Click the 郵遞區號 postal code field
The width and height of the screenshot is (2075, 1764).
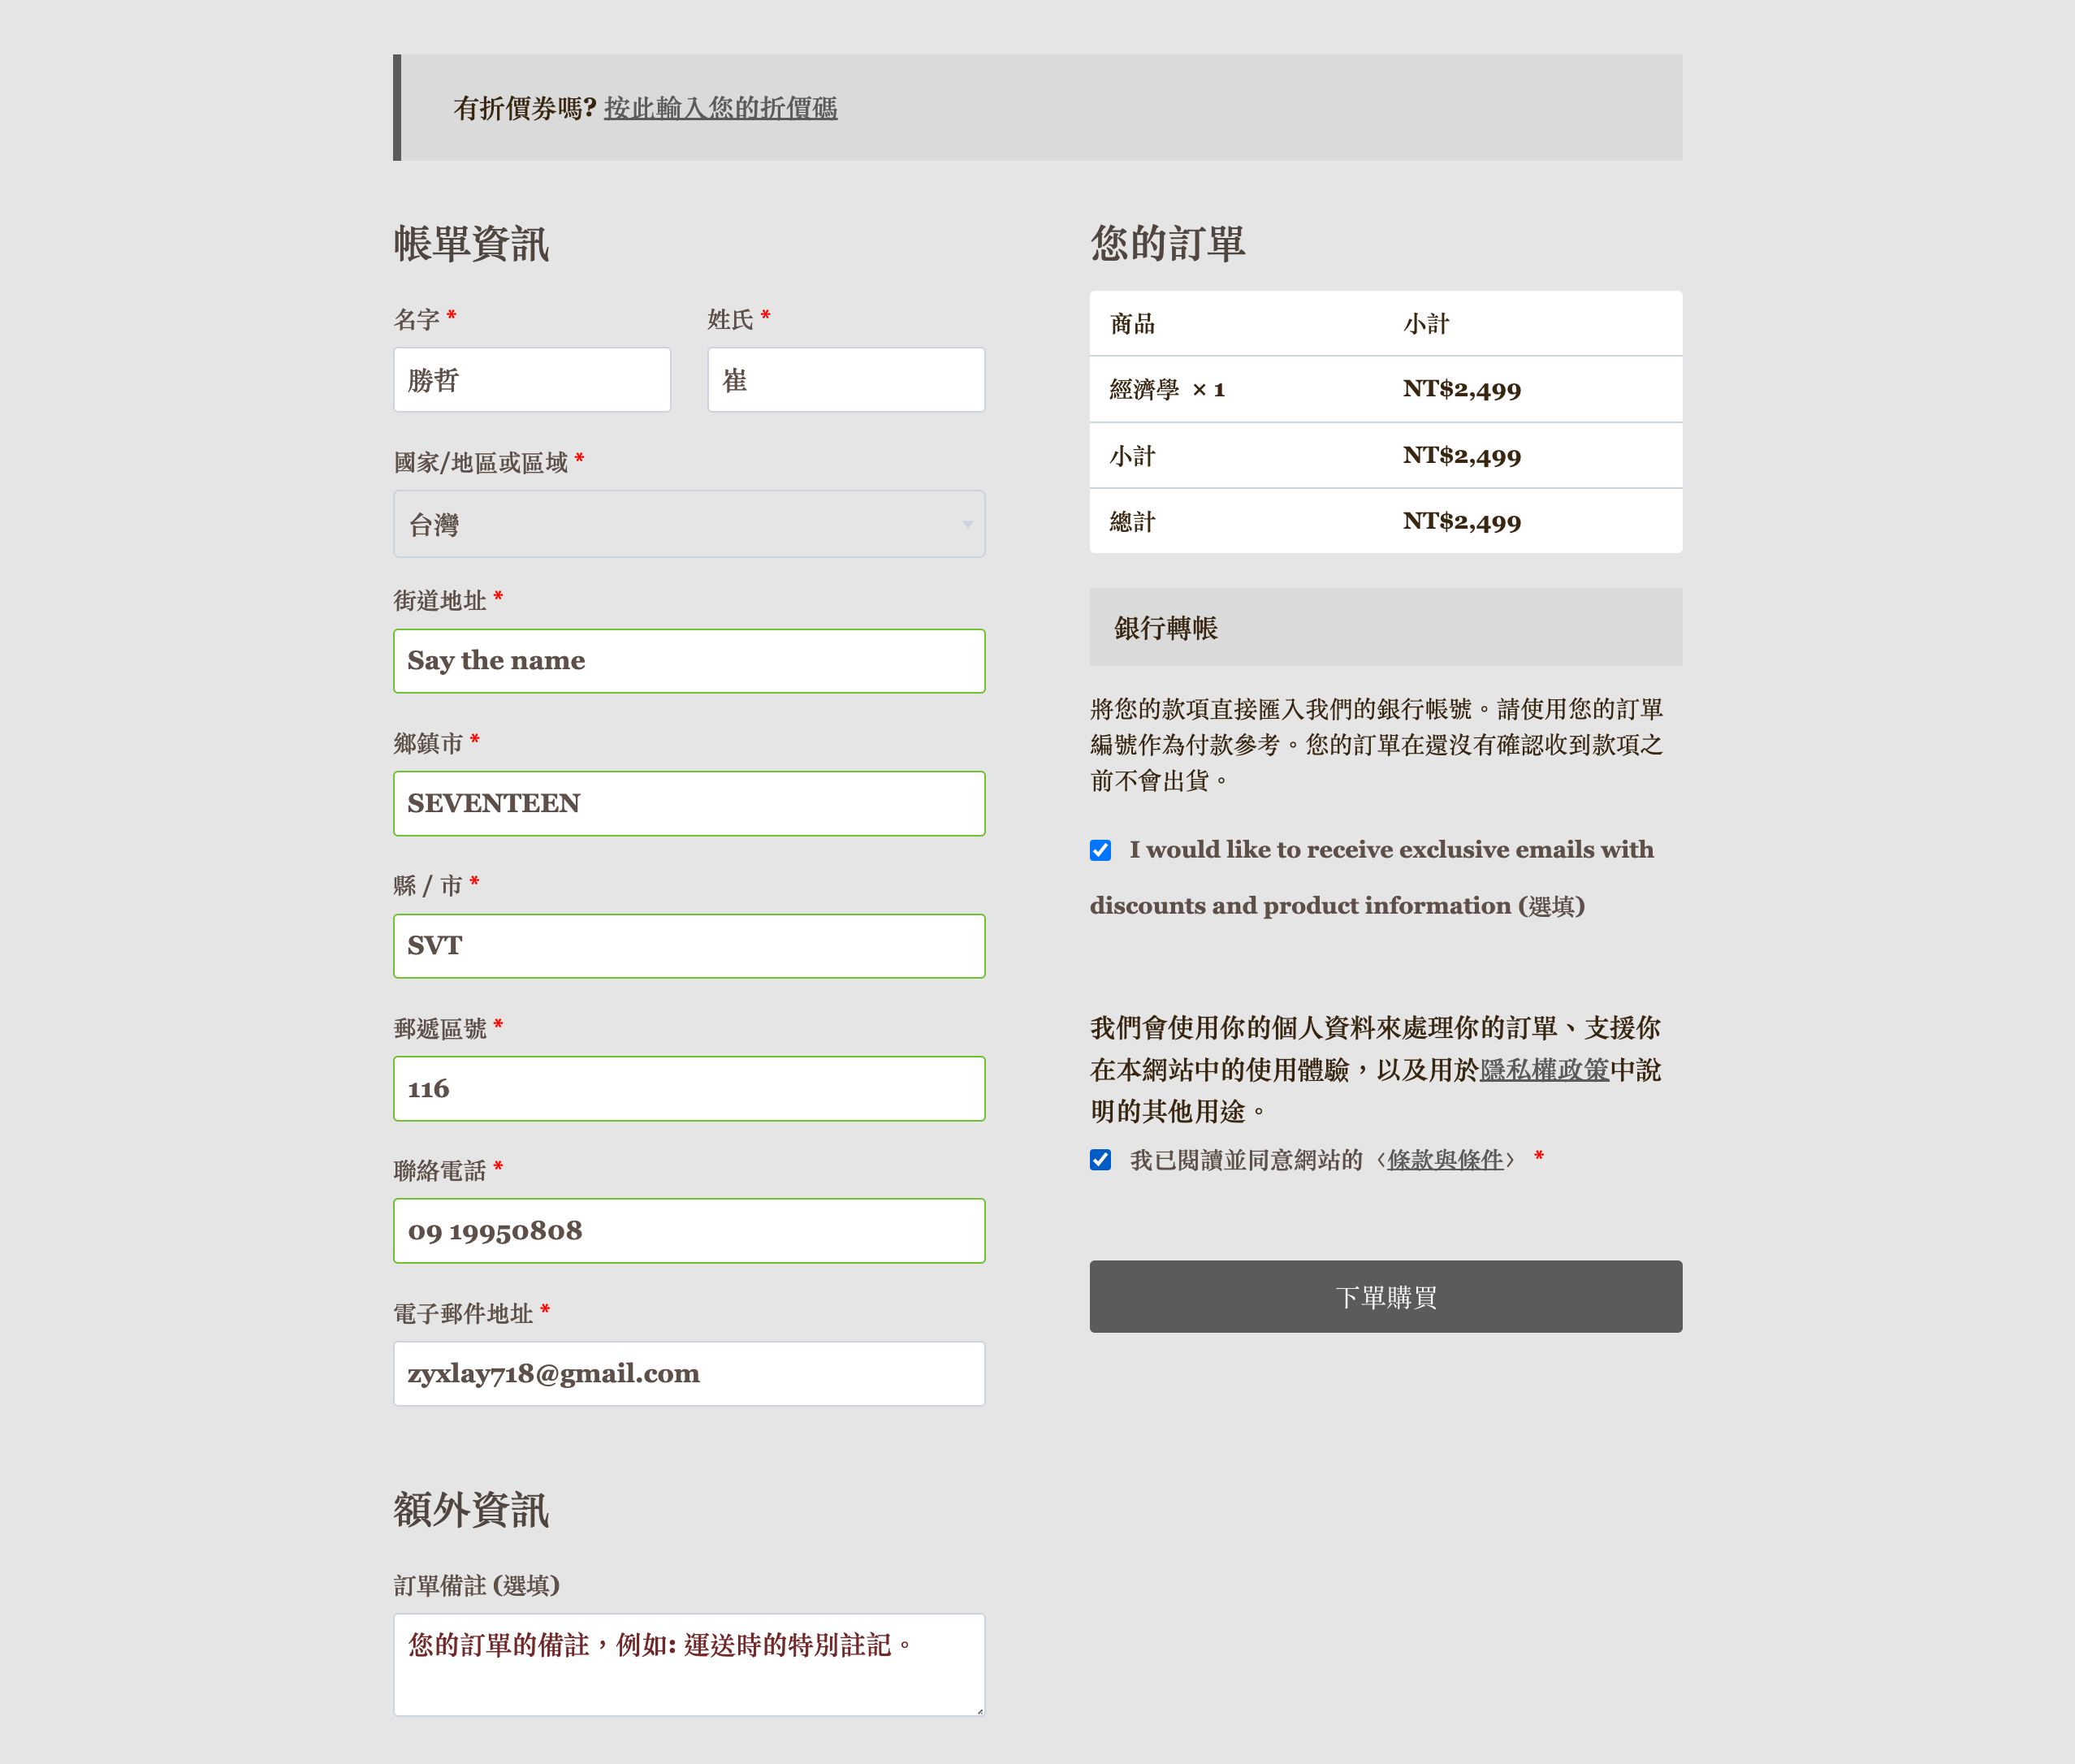click(x=689, y=1089)
